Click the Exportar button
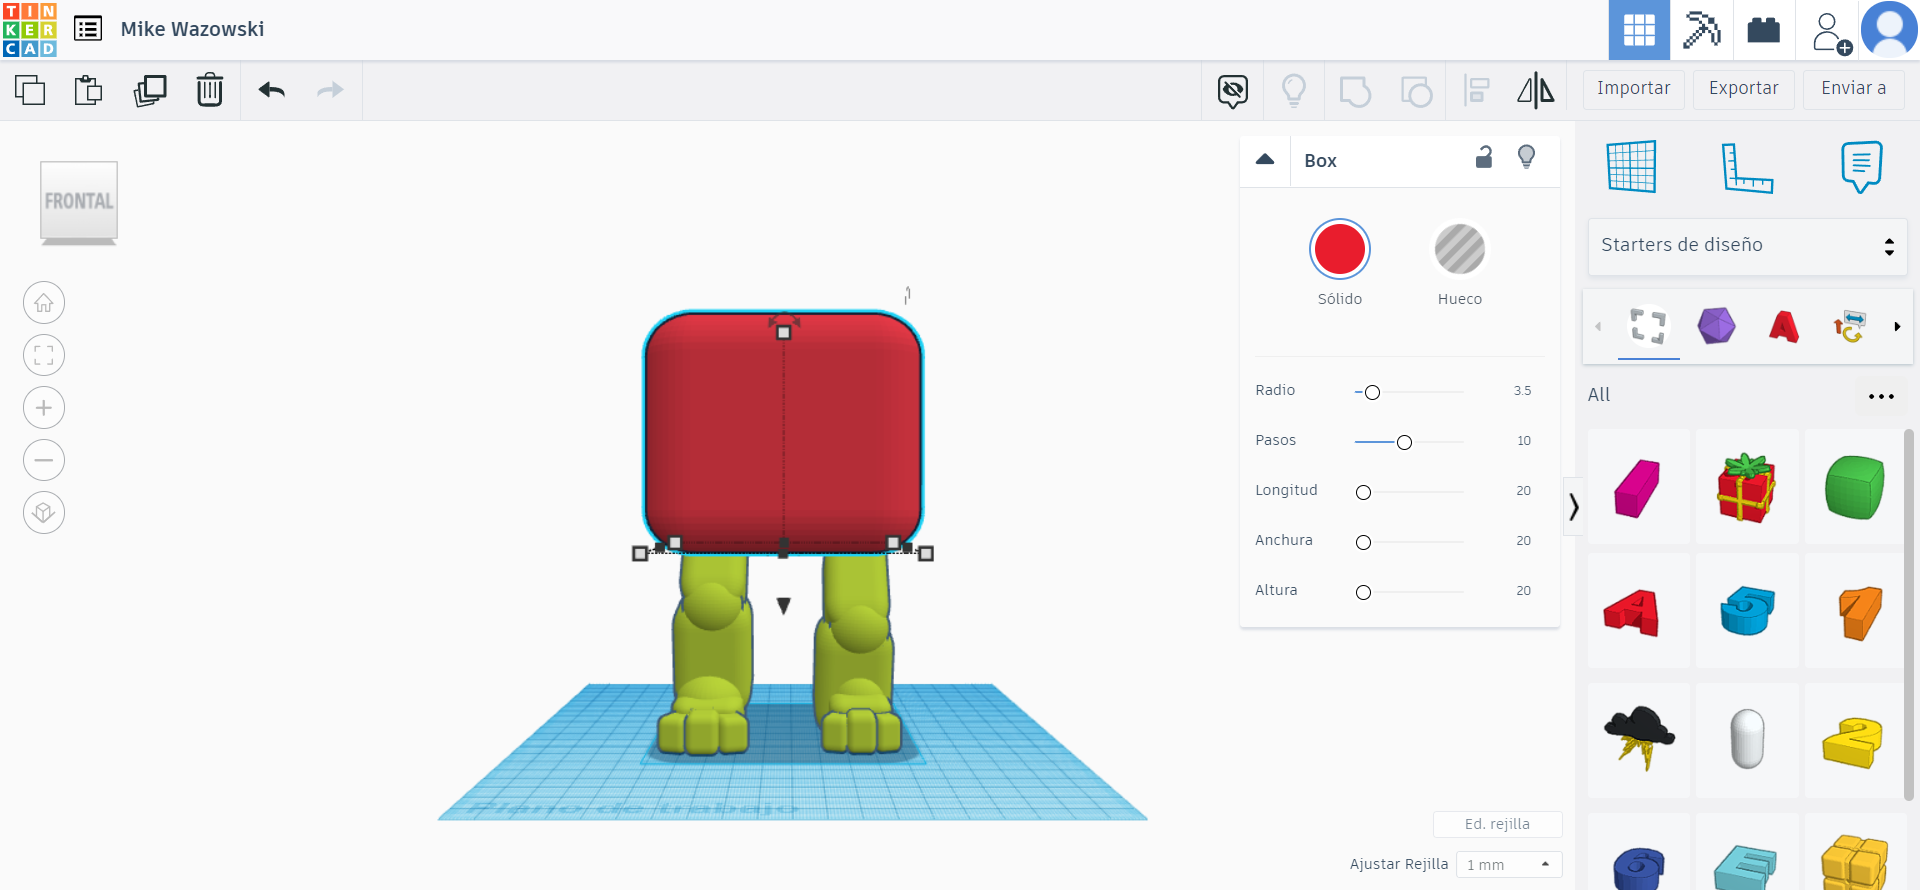The width and height of the screenshot is (1920, 890). point(1744,88)
